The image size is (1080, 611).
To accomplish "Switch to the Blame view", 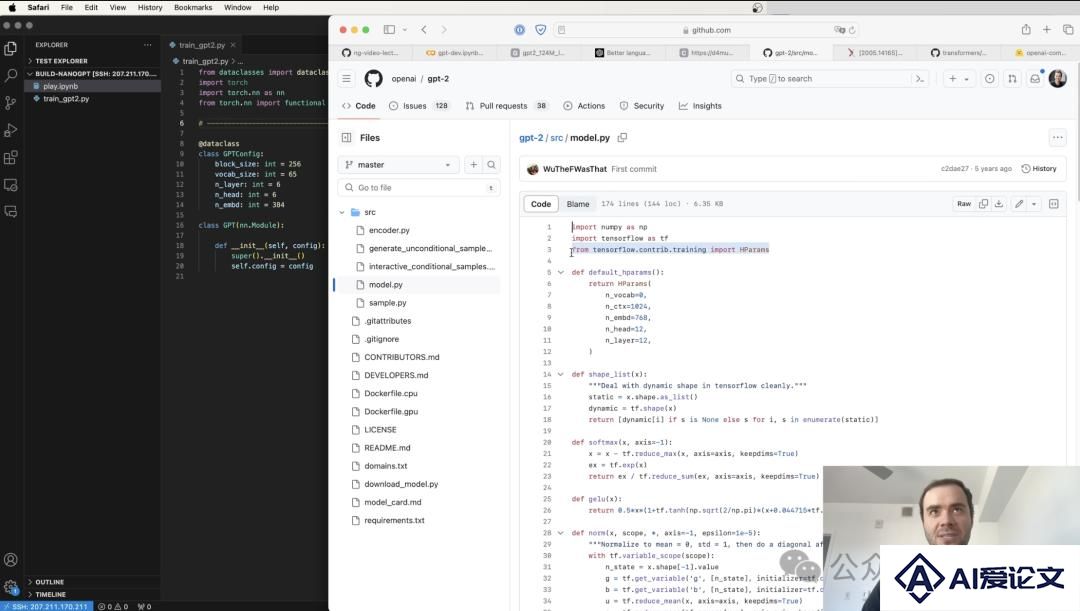I will [578, 204].
